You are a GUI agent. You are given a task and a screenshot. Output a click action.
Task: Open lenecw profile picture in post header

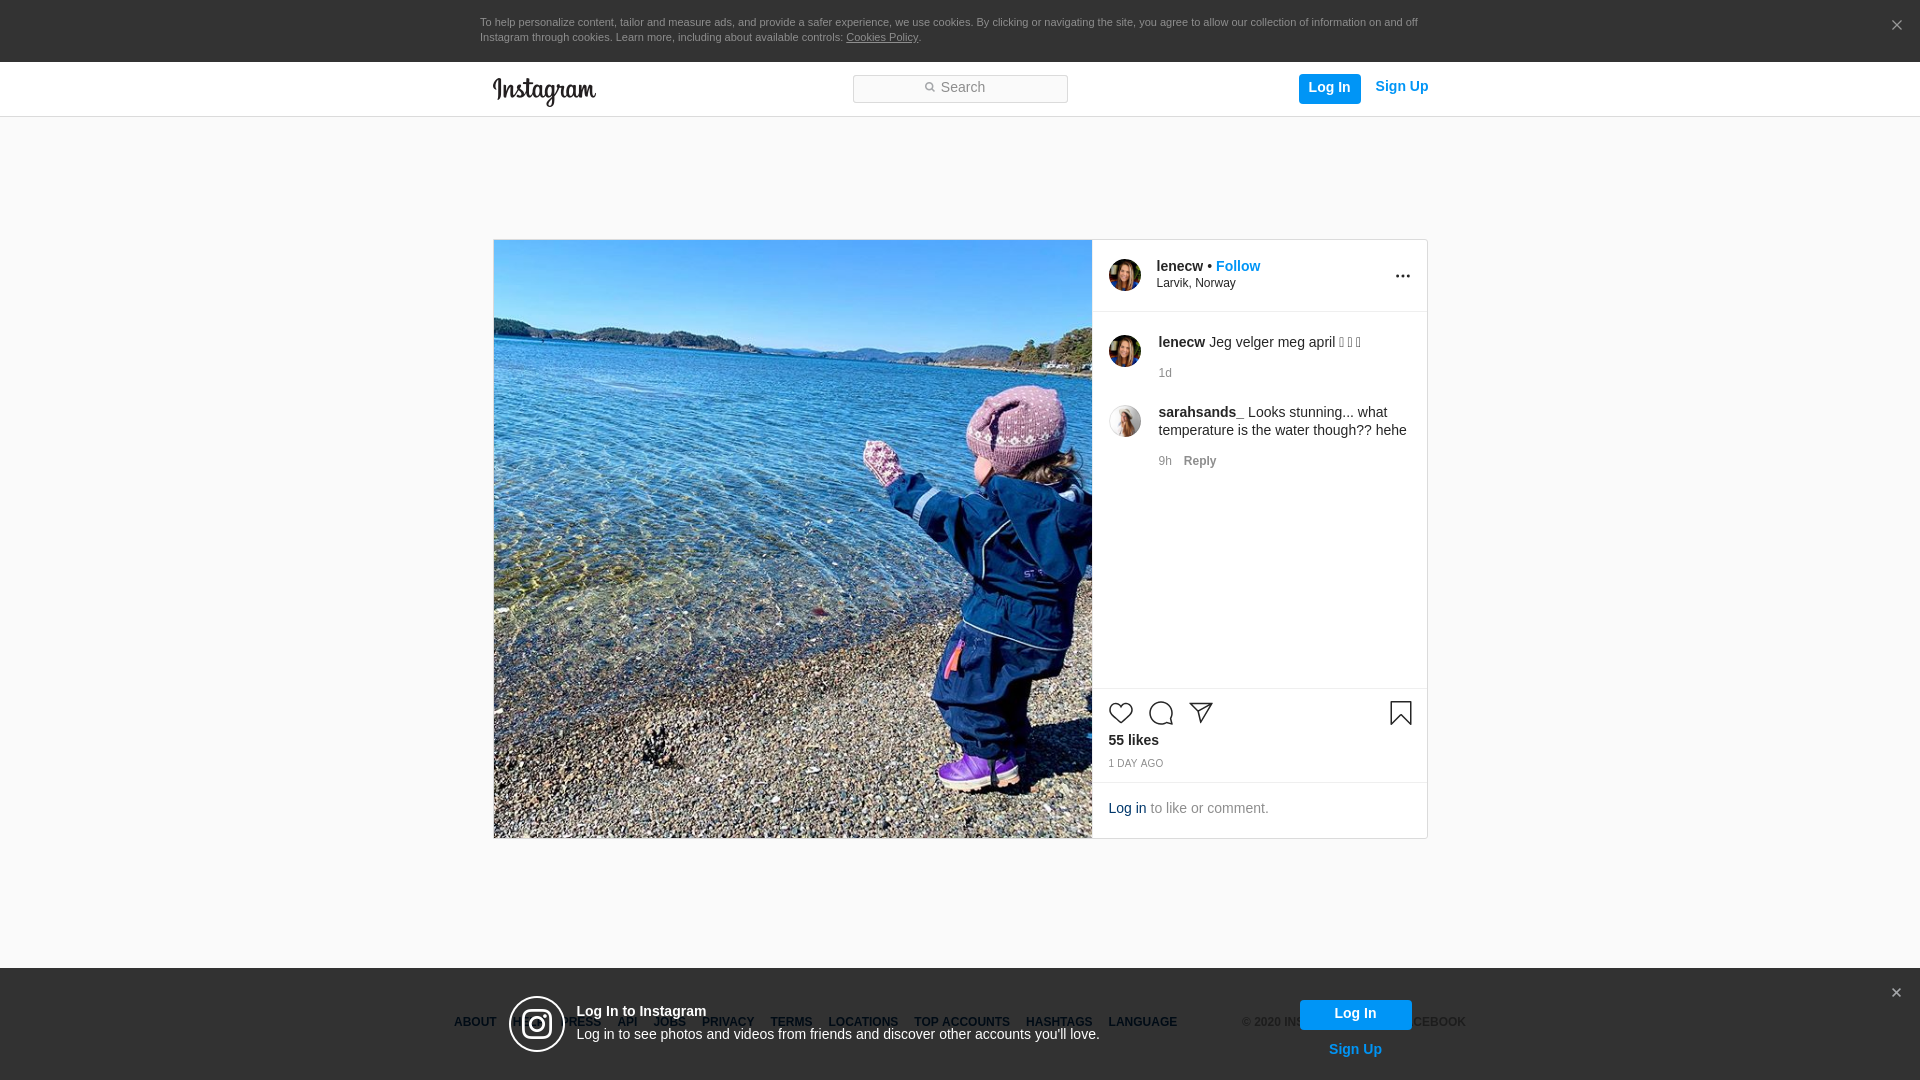1125,275
